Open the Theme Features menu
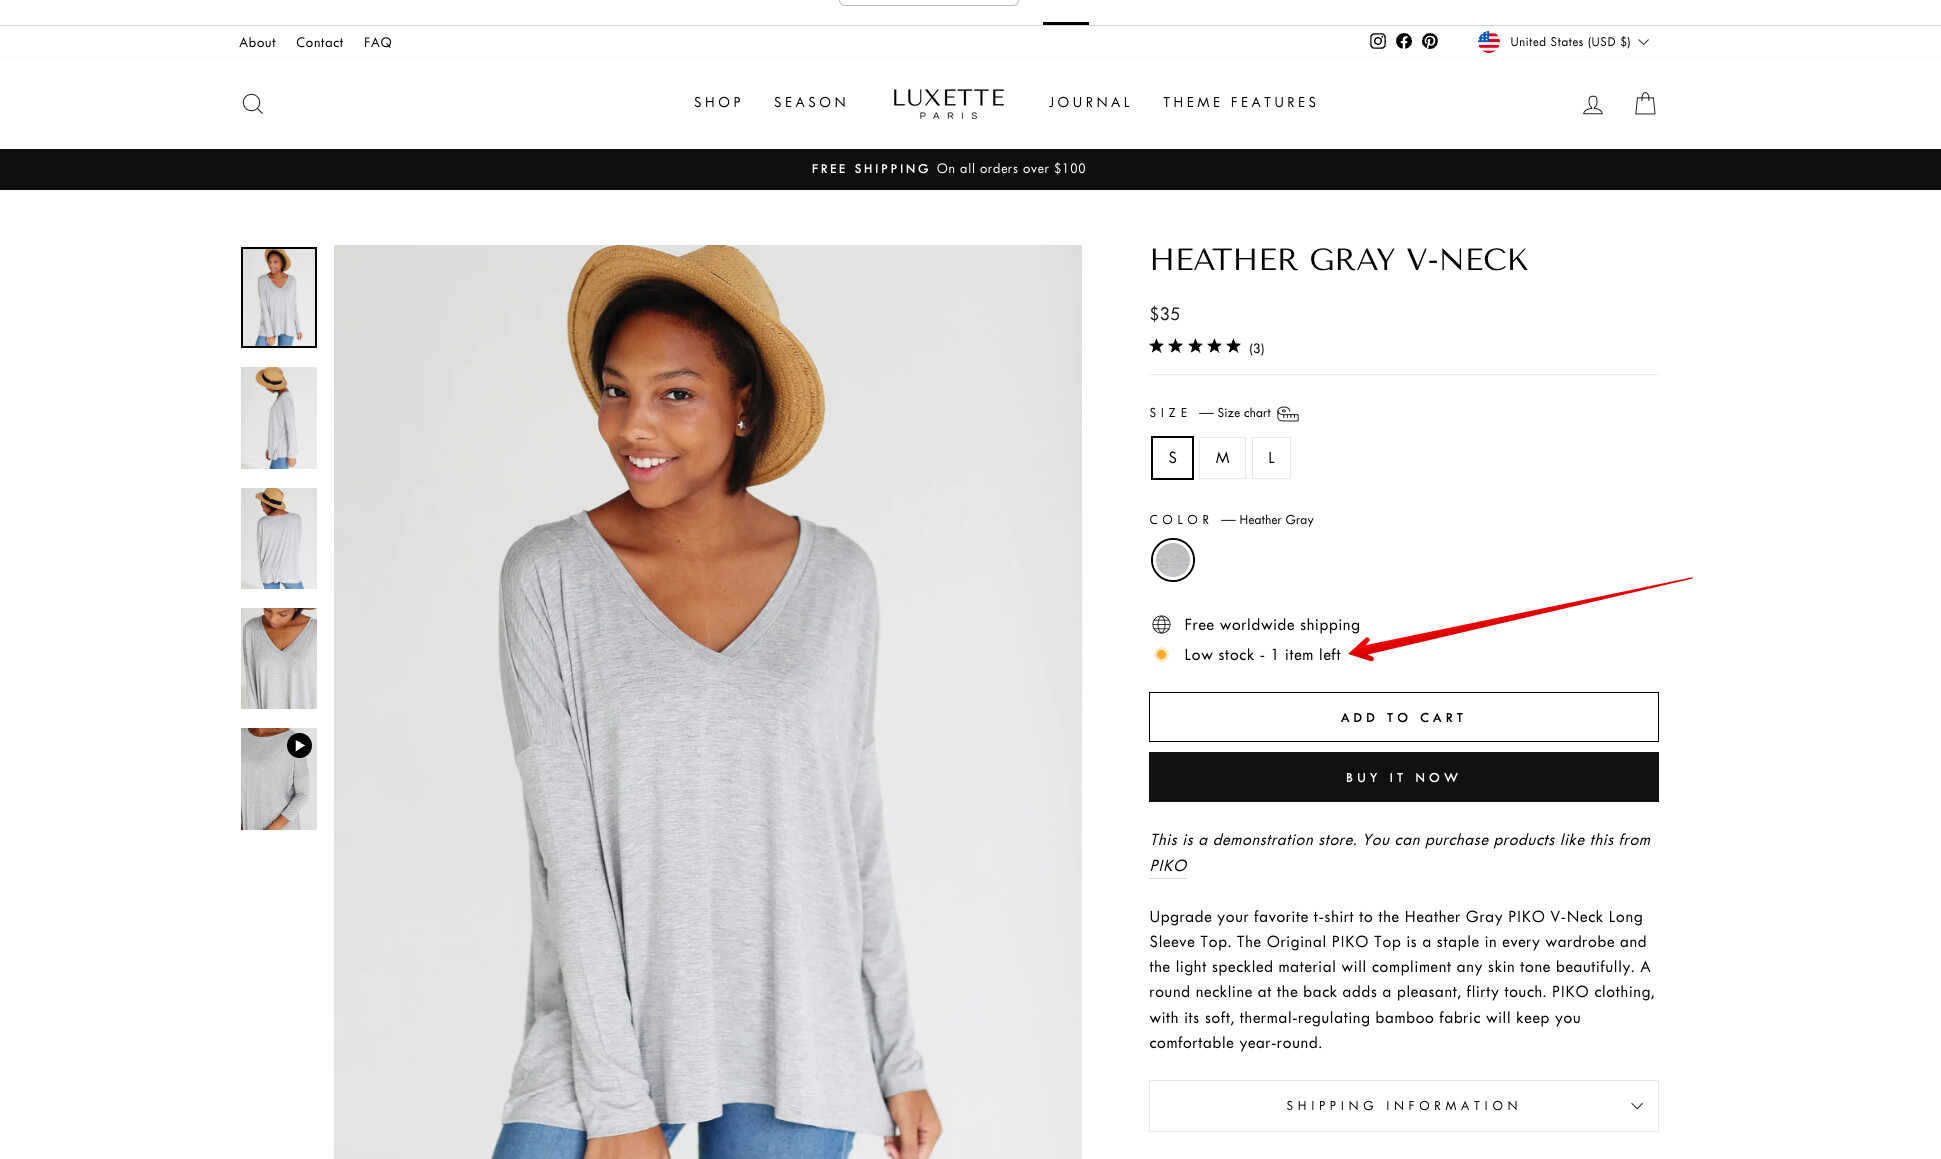Screen dimensions: 1941x1159 tap(1240, 102)
